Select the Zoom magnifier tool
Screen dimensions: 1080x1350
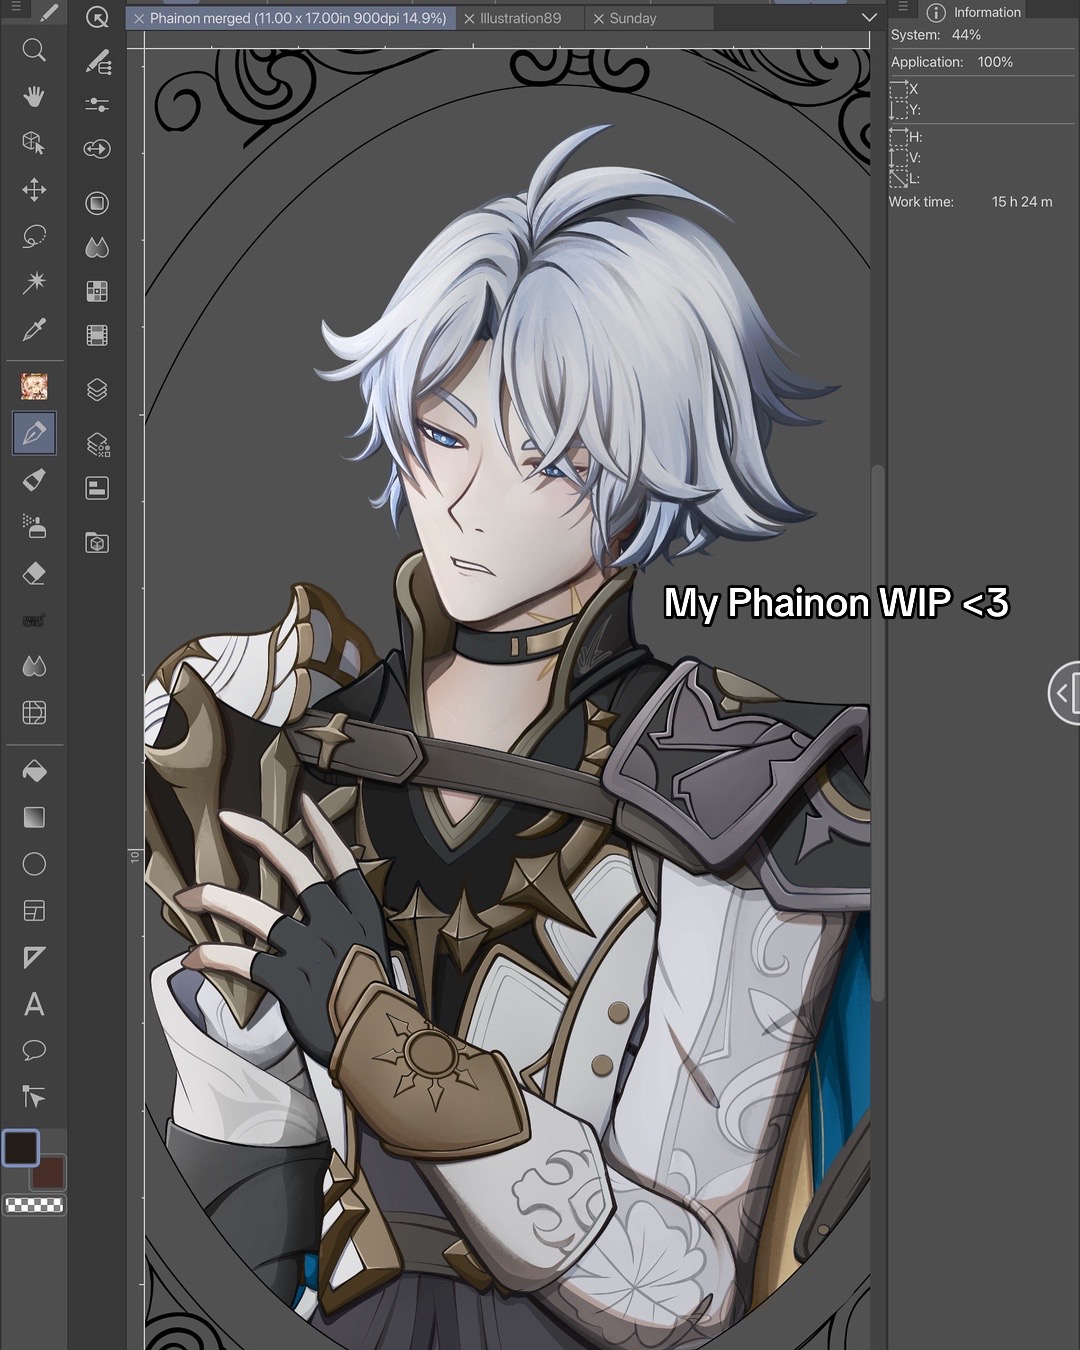click(34, 50)
